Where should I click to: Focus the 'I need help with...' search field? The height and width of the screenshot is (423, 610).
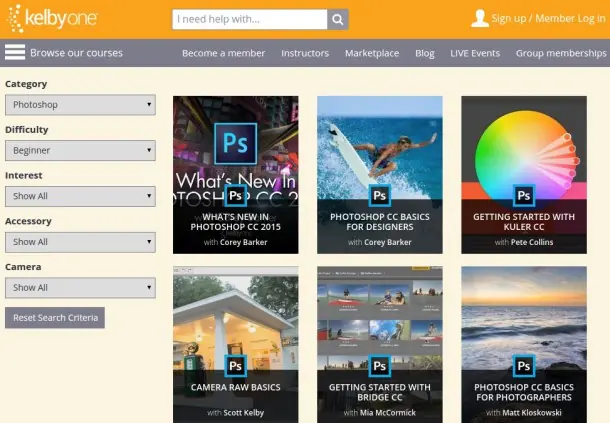(x=250, y=19)
